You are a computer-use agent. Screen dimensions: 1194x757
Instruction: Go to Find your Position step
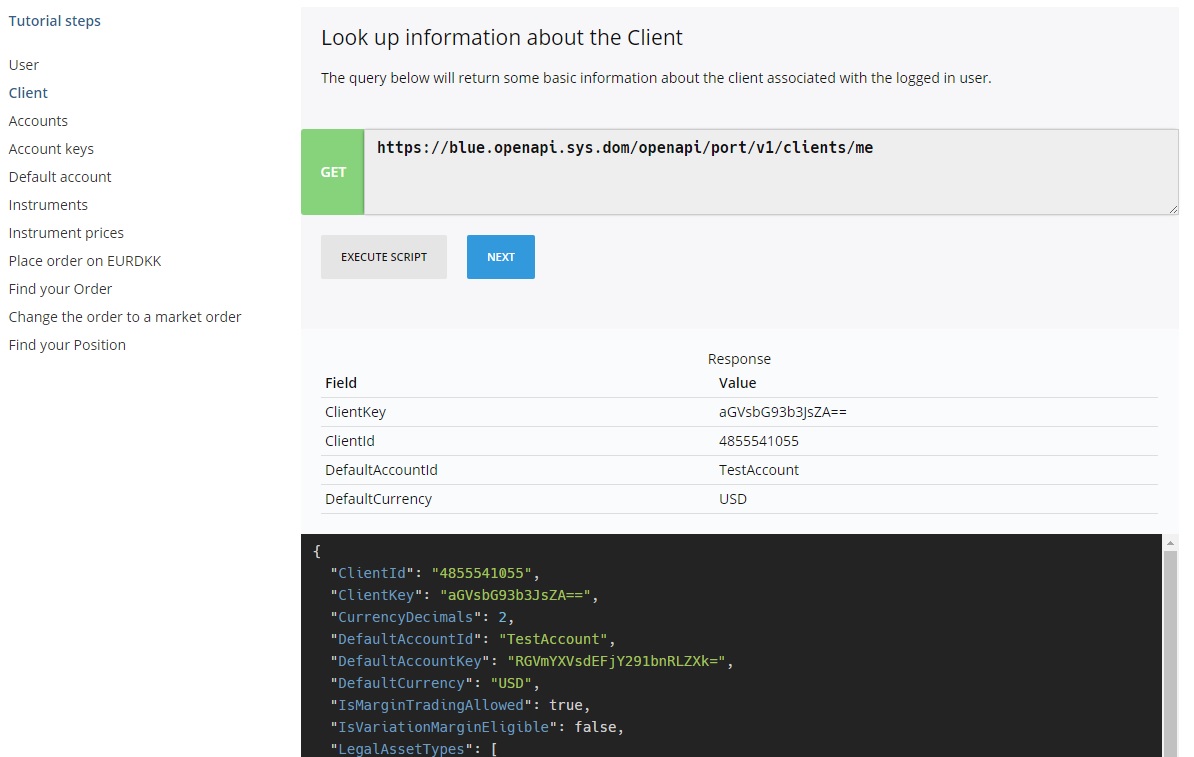click(x=67, y=345)
